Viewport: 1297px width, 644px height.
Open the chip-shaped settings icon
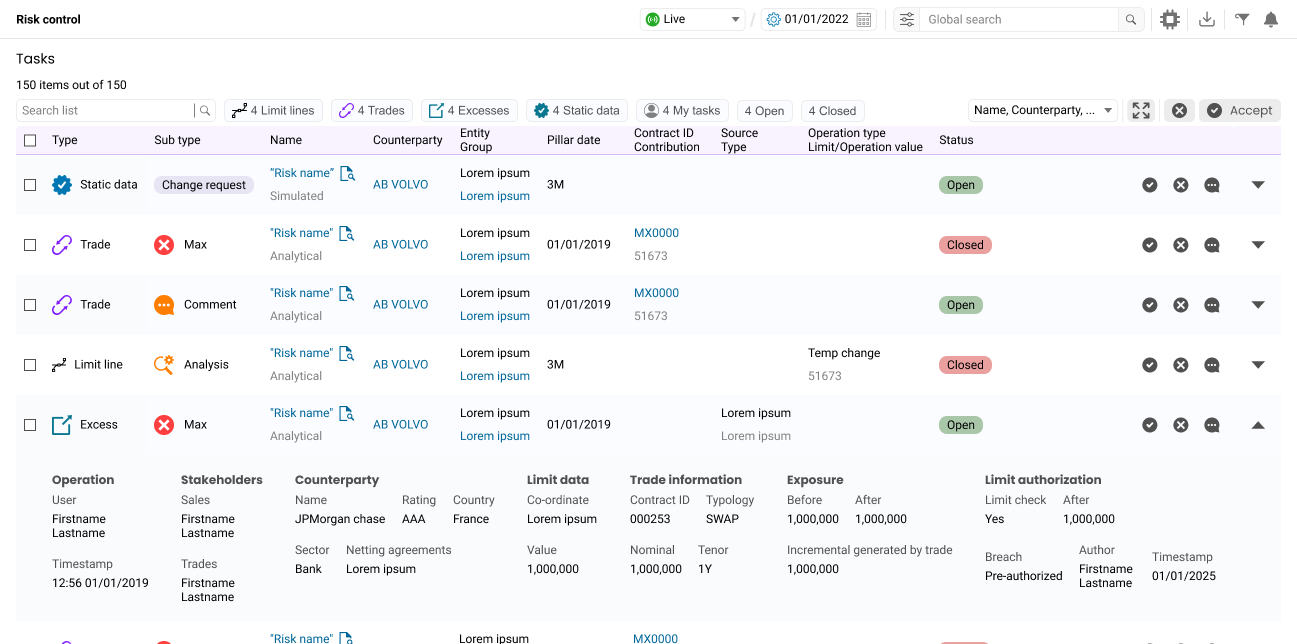[x=1169, y=19]
